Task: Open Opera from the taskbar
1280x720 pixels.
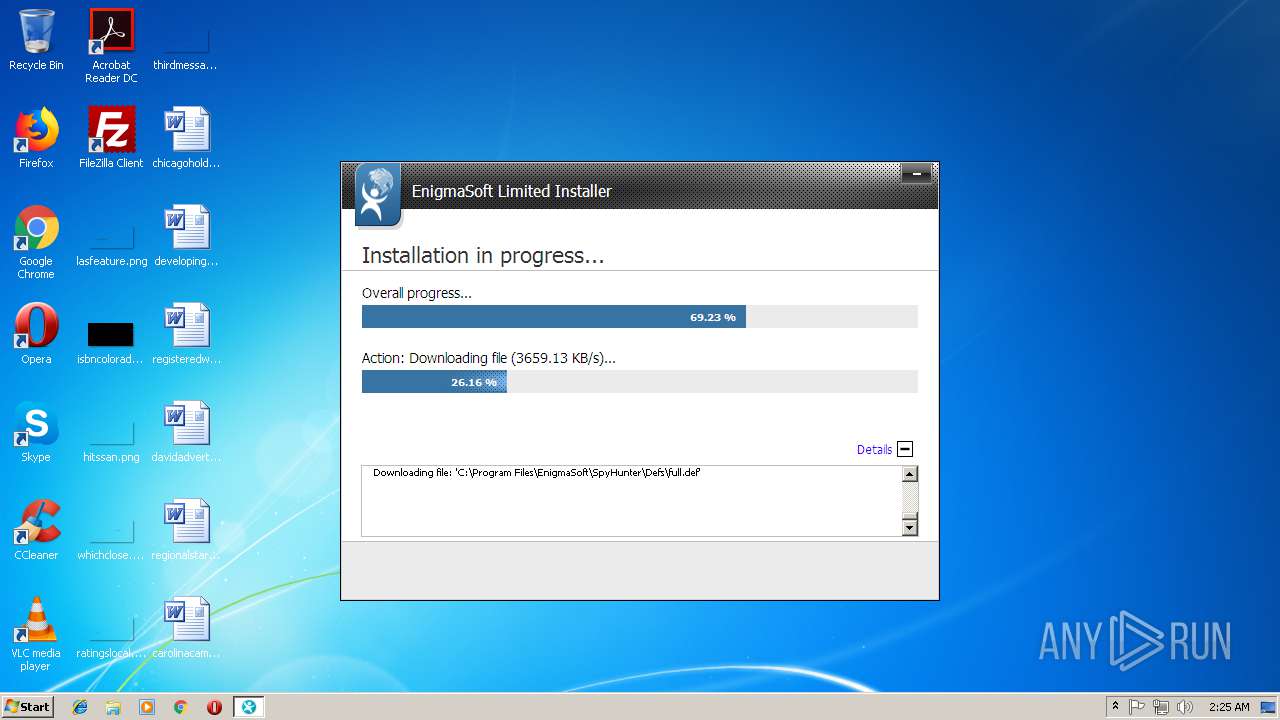Action: [x=214, y=707]
